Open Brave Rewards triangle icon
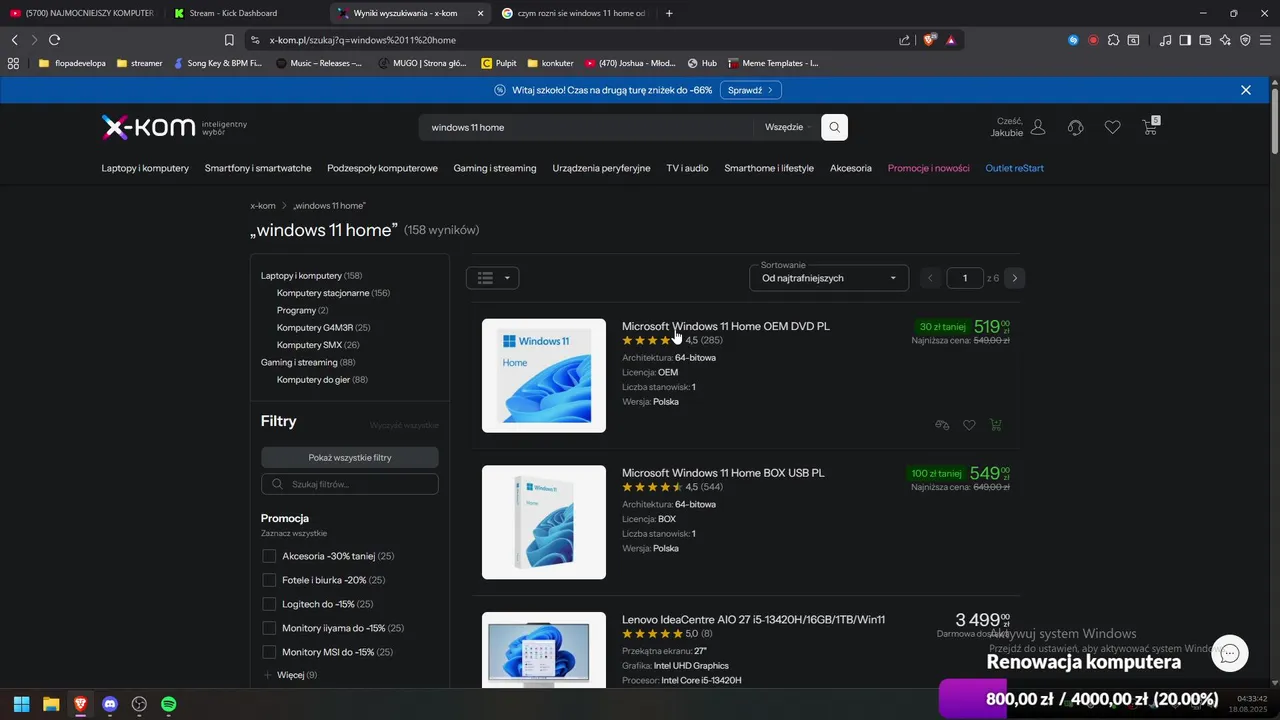Viewport: 1280px width, 720px height. 950,40
